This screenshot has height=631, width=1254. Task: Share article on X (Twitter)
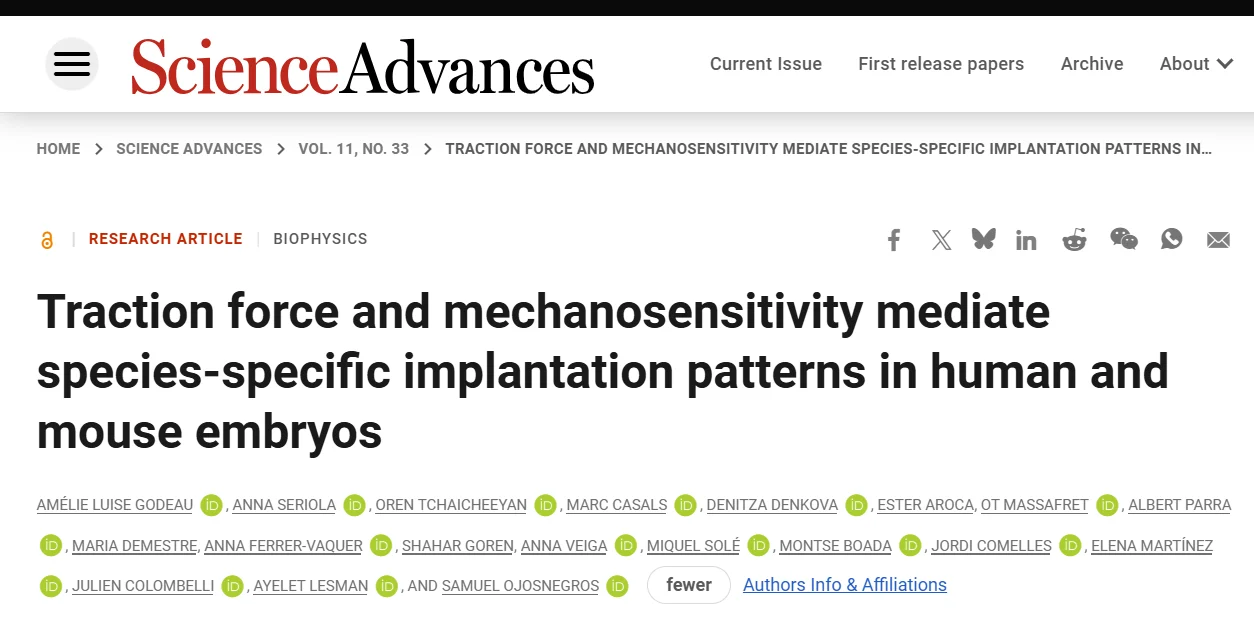tap(941, 240)
